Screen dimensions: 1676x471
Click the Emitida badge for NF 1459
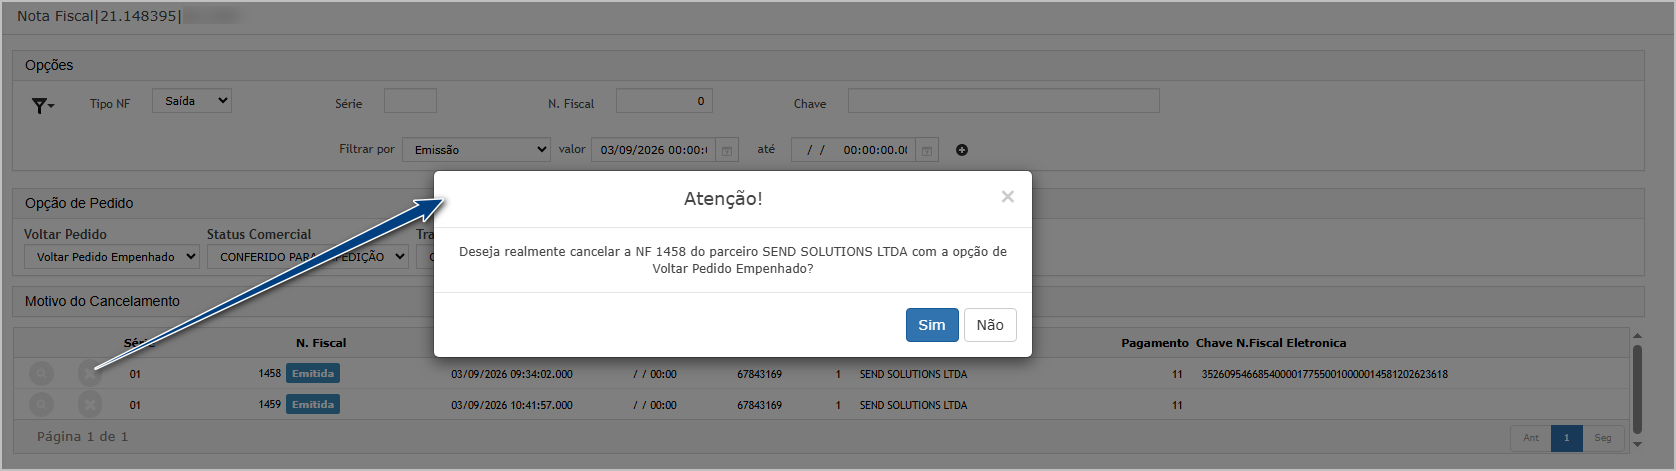pos(313,404)
